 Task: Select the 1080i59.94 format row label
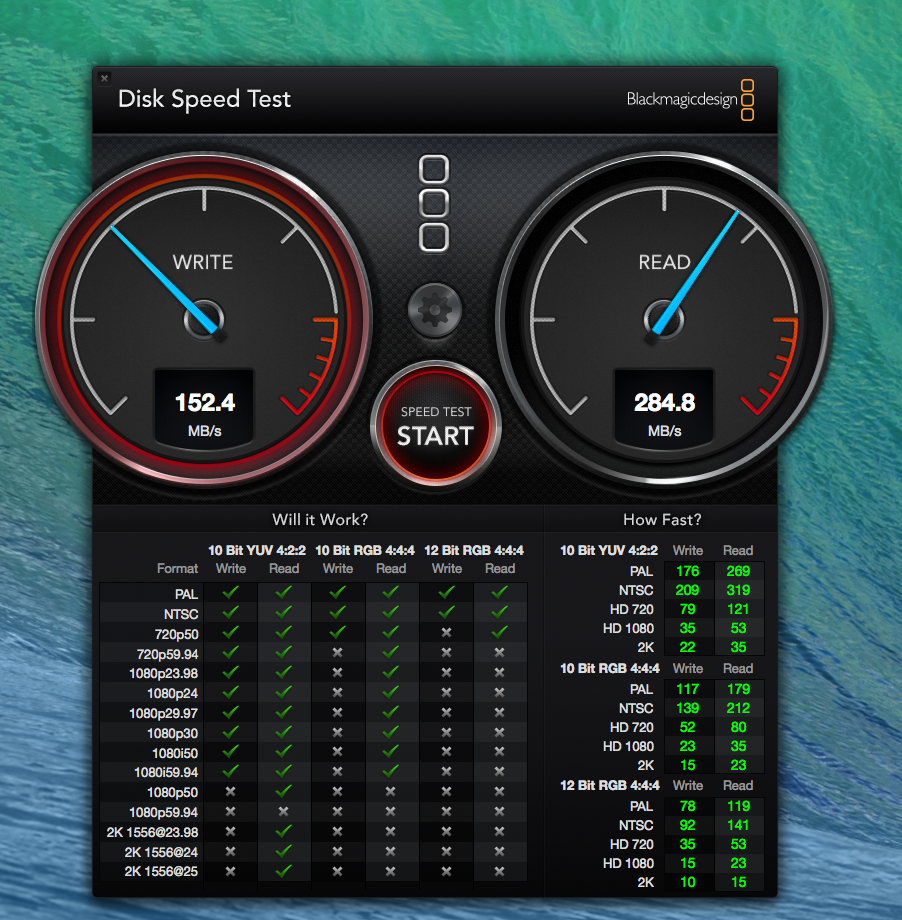click(x=165, y=772)
